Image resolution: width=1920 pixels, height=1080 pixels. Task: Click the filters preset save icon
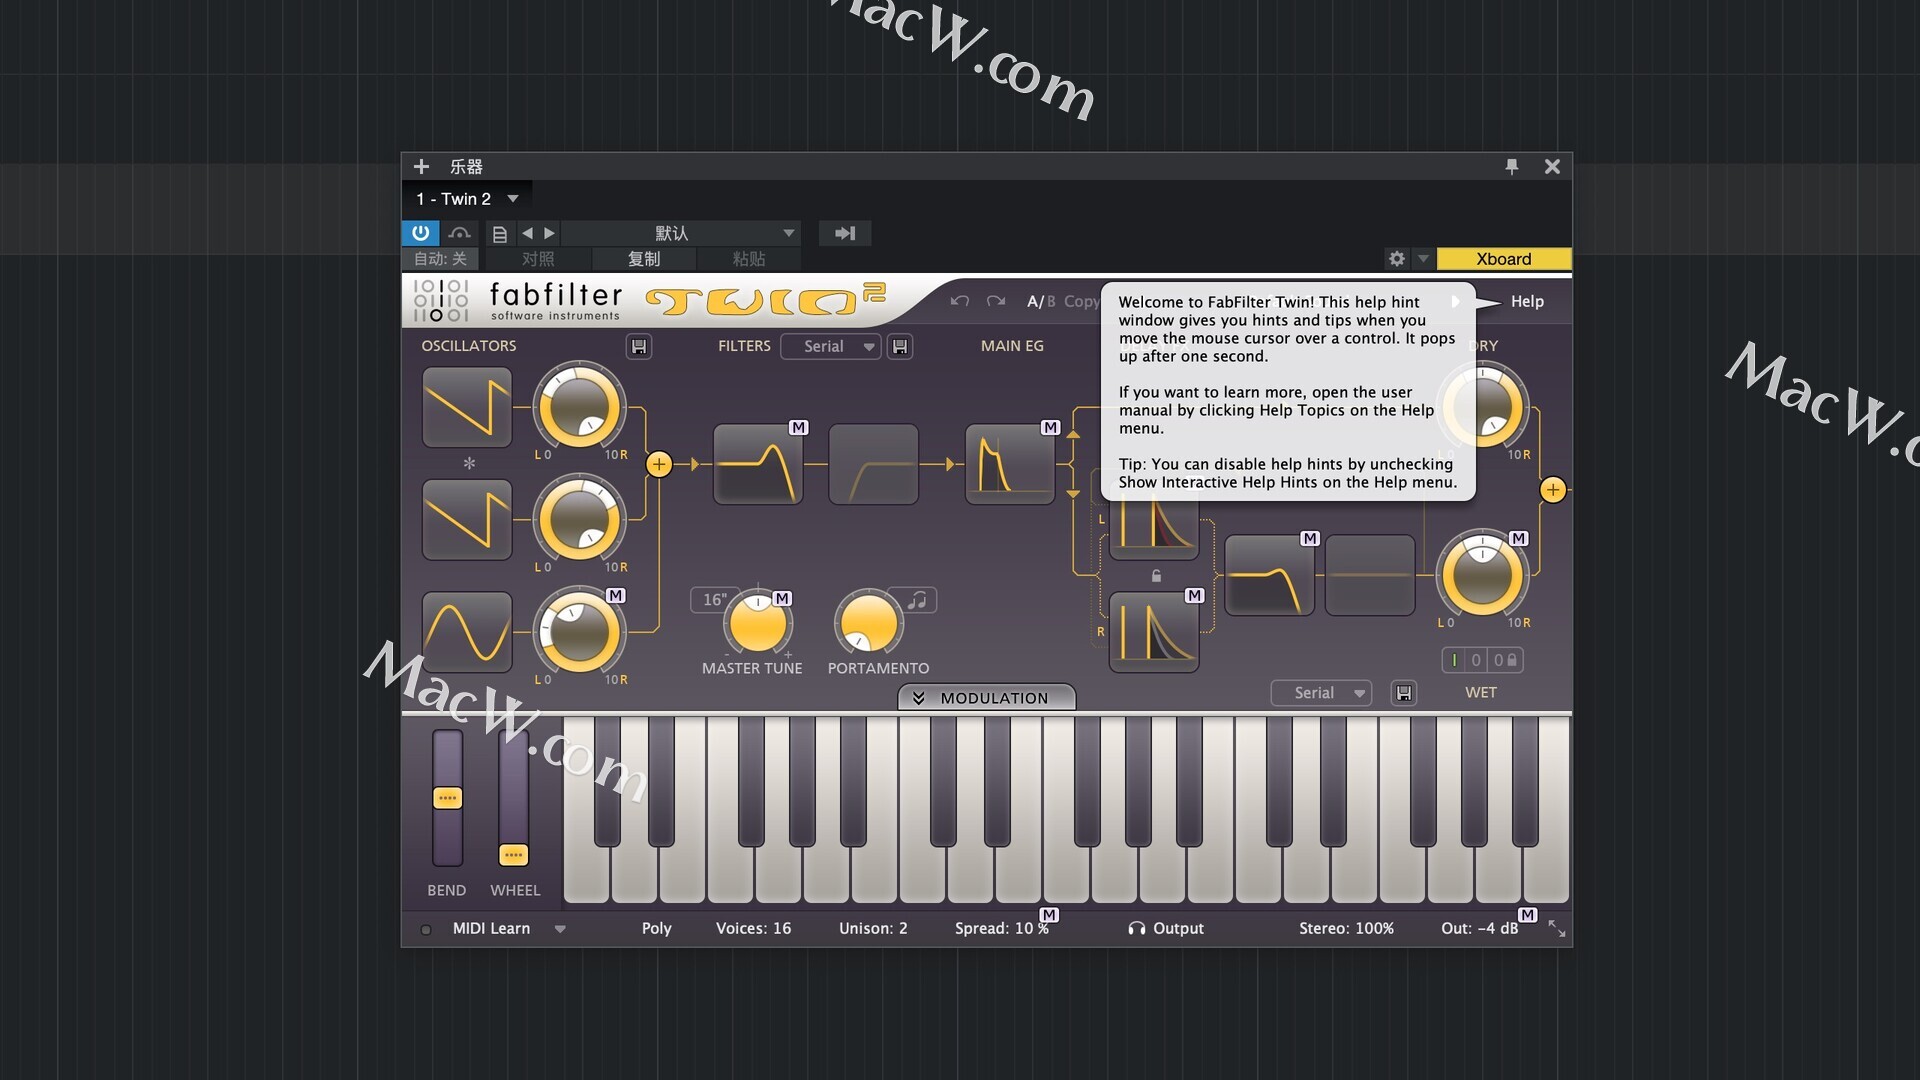pyautogui.click(x=900, y=346)
